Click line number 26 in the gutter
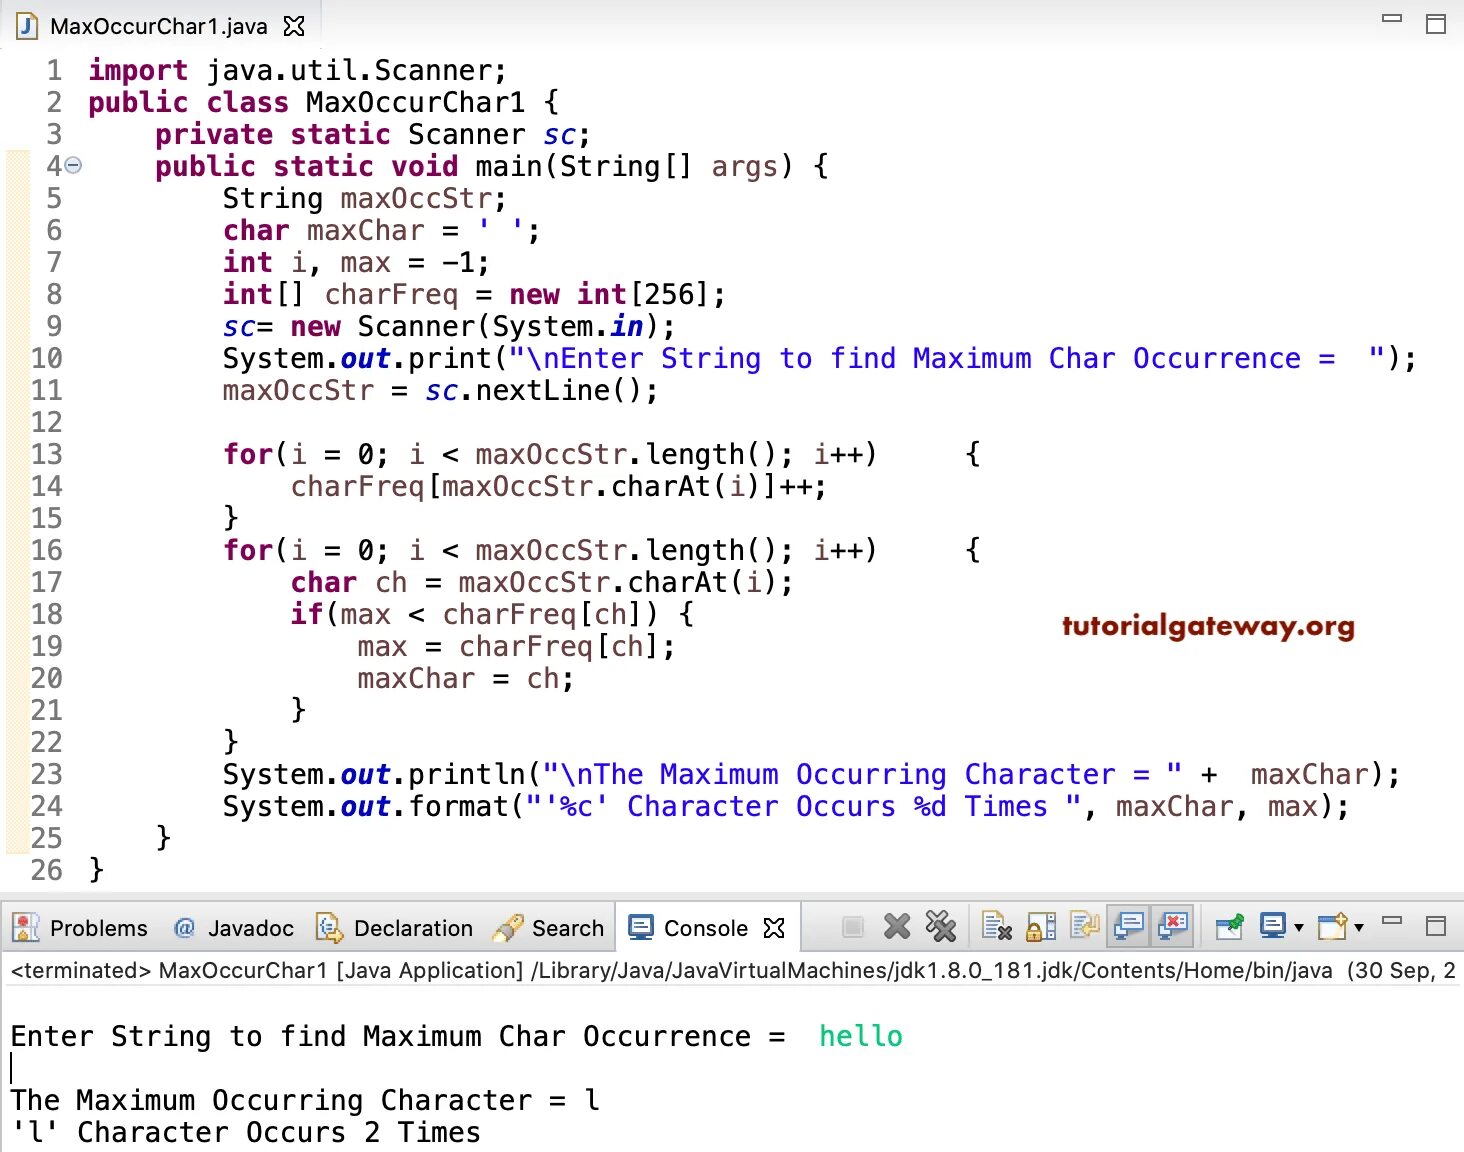 point(46,870)
